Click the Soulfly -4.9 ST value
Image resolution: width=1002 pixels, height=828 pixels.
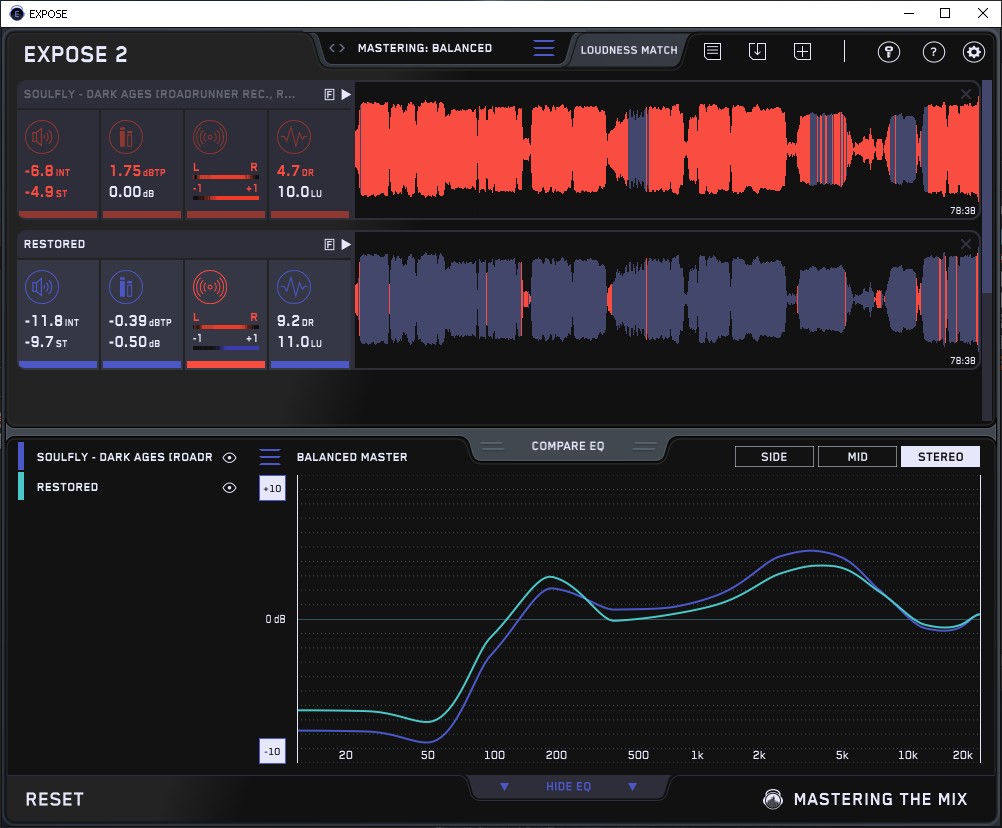[45, 192]
